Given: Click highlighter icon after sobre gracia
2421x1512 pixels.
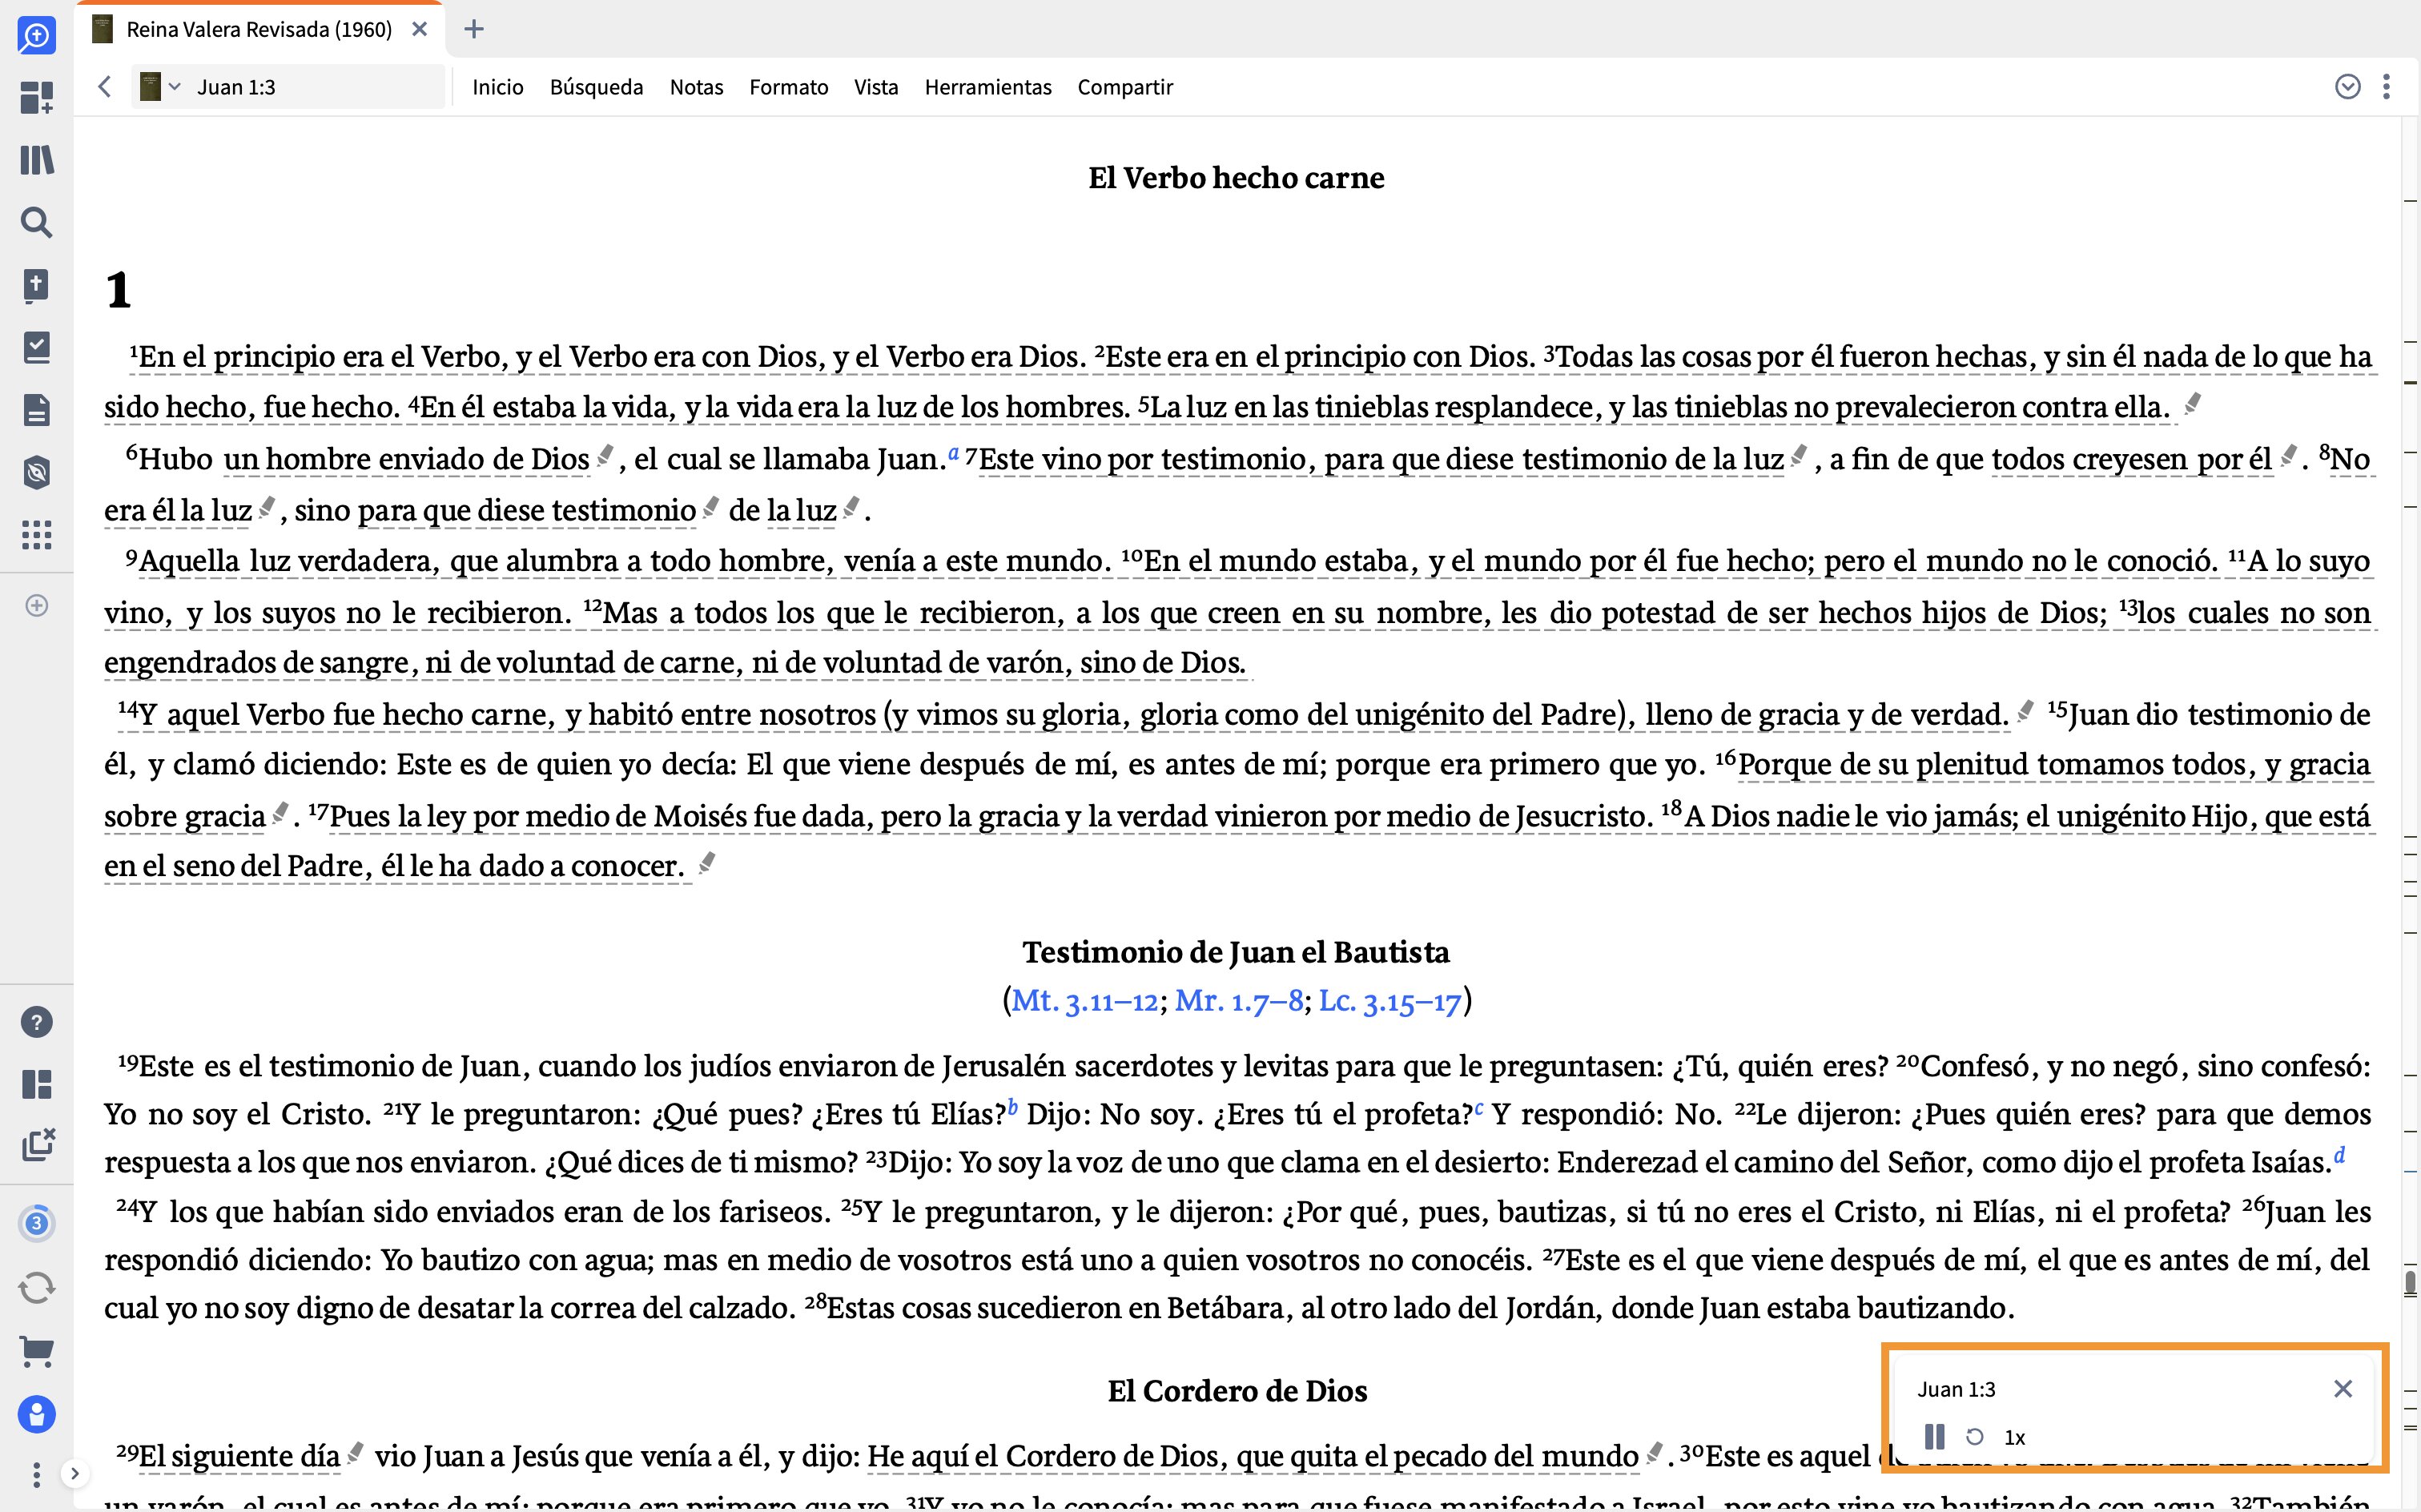Looking at the screenshot, I should [281, 812].
